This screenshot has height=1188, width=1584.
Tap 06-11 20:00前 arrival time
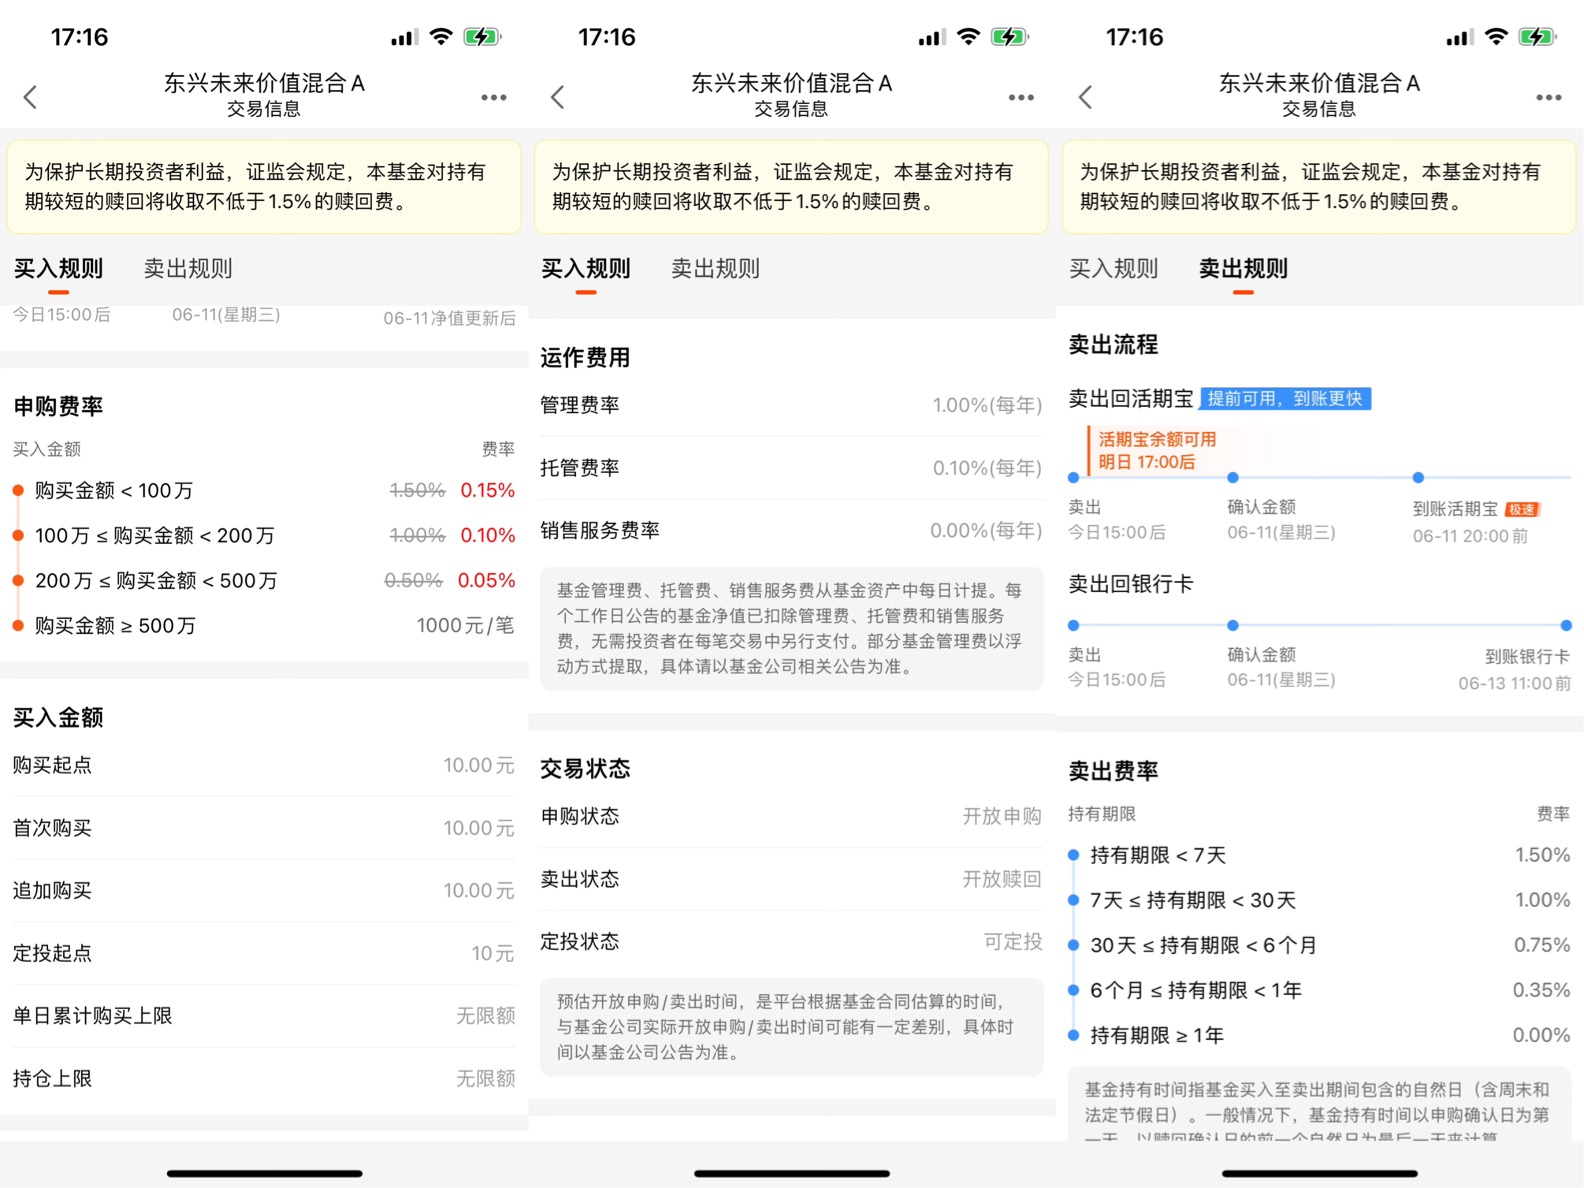1470,536
